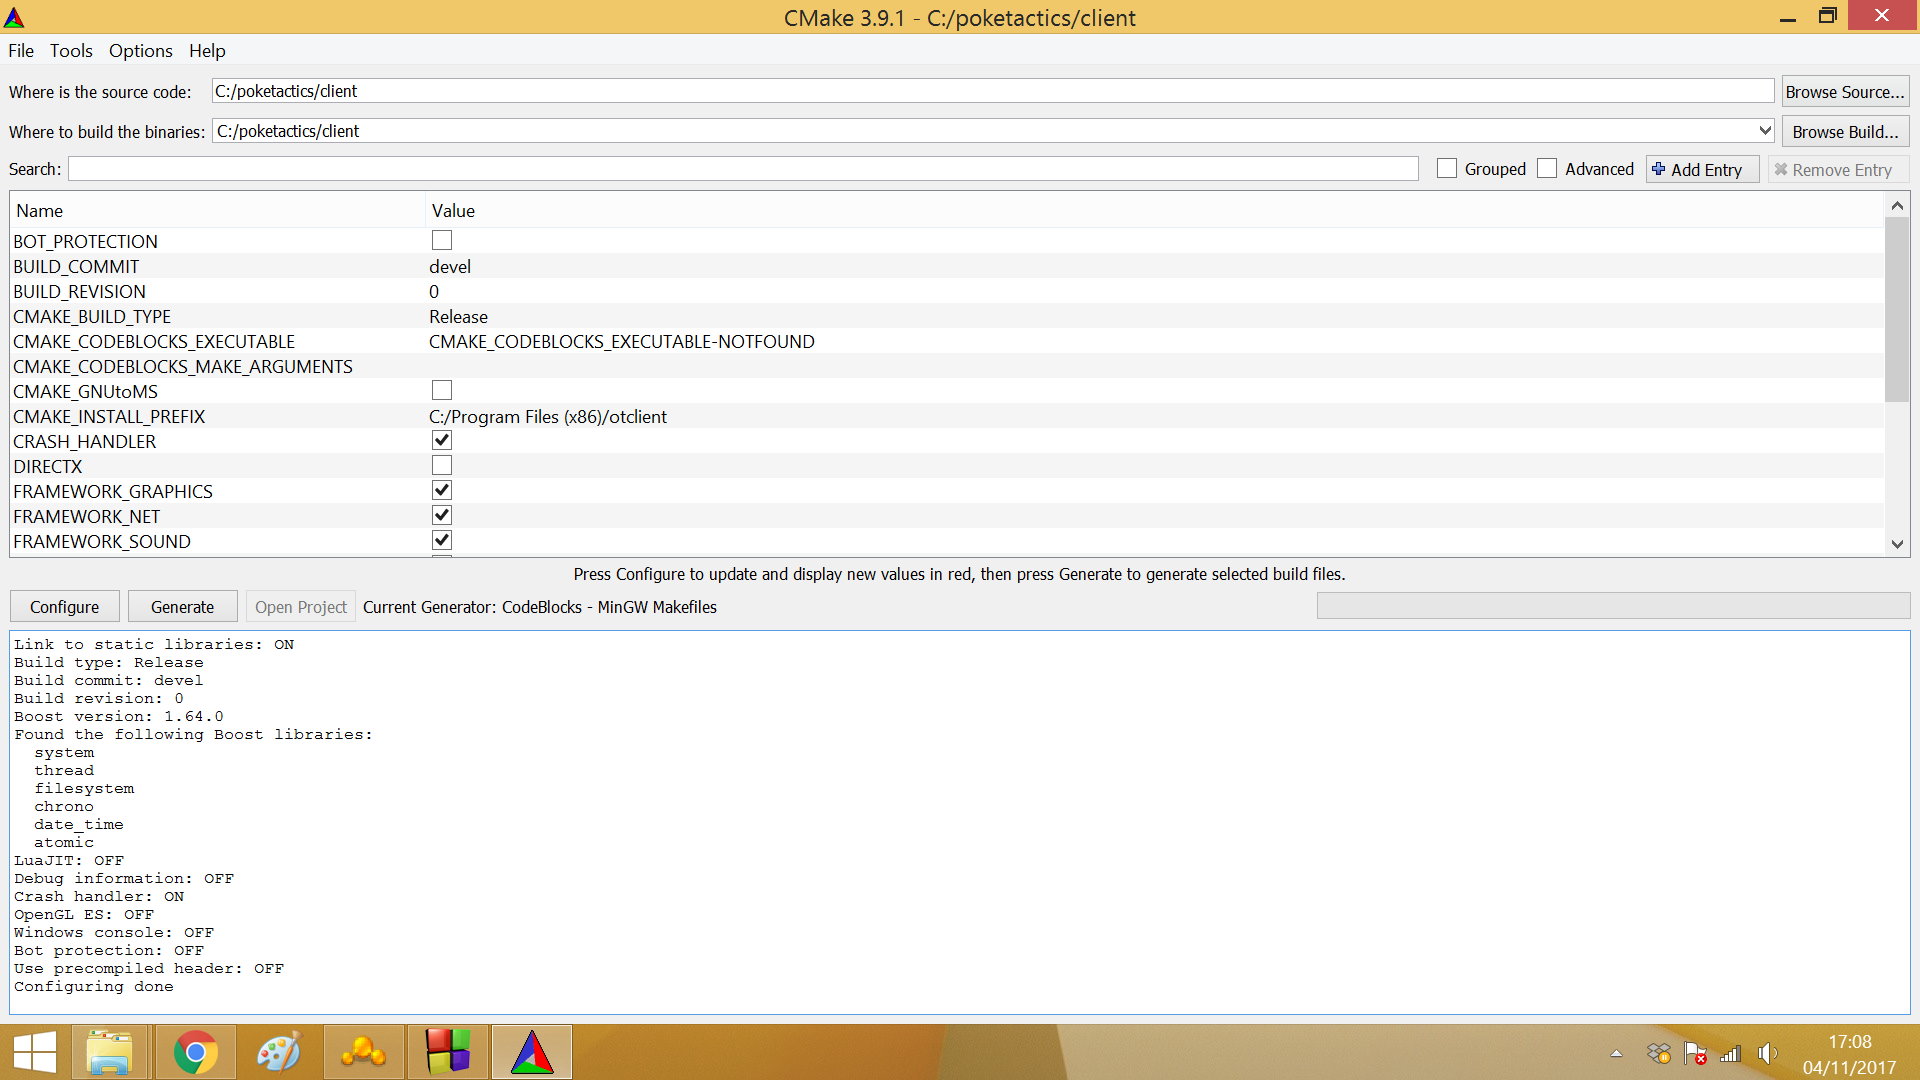Screen dimensions: 1920x1080
Task: Click the source code path field
Action: tap(993, 91)
